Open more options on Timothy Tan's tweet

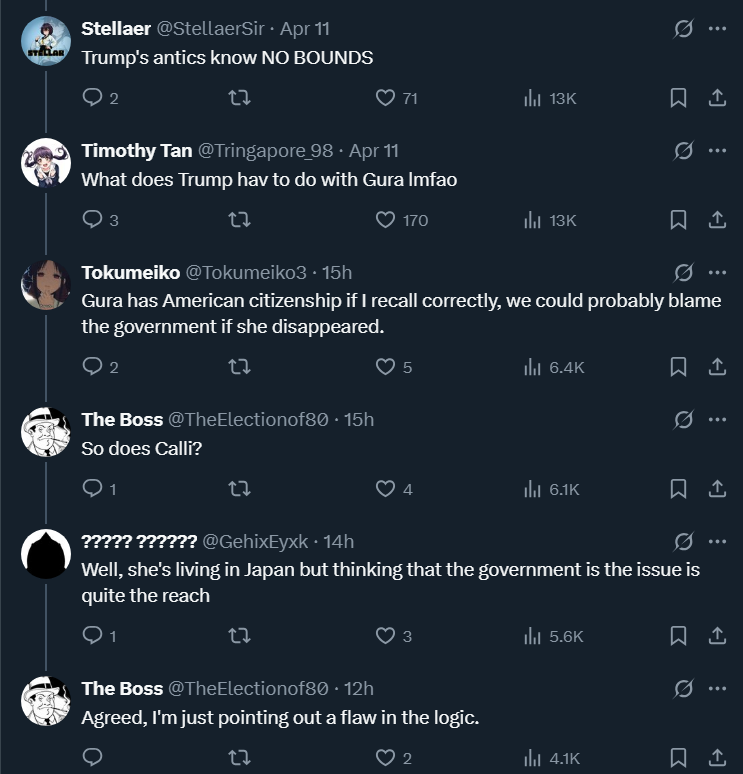(x=717, y=151)
